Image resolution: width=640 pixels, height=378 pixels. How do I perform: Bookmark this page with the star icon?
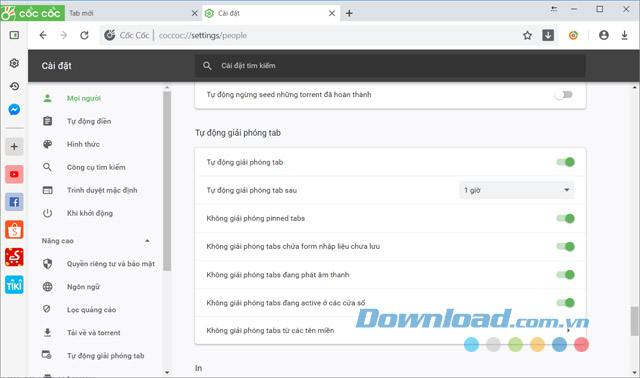pyautogui.click(x=527, y=36)
